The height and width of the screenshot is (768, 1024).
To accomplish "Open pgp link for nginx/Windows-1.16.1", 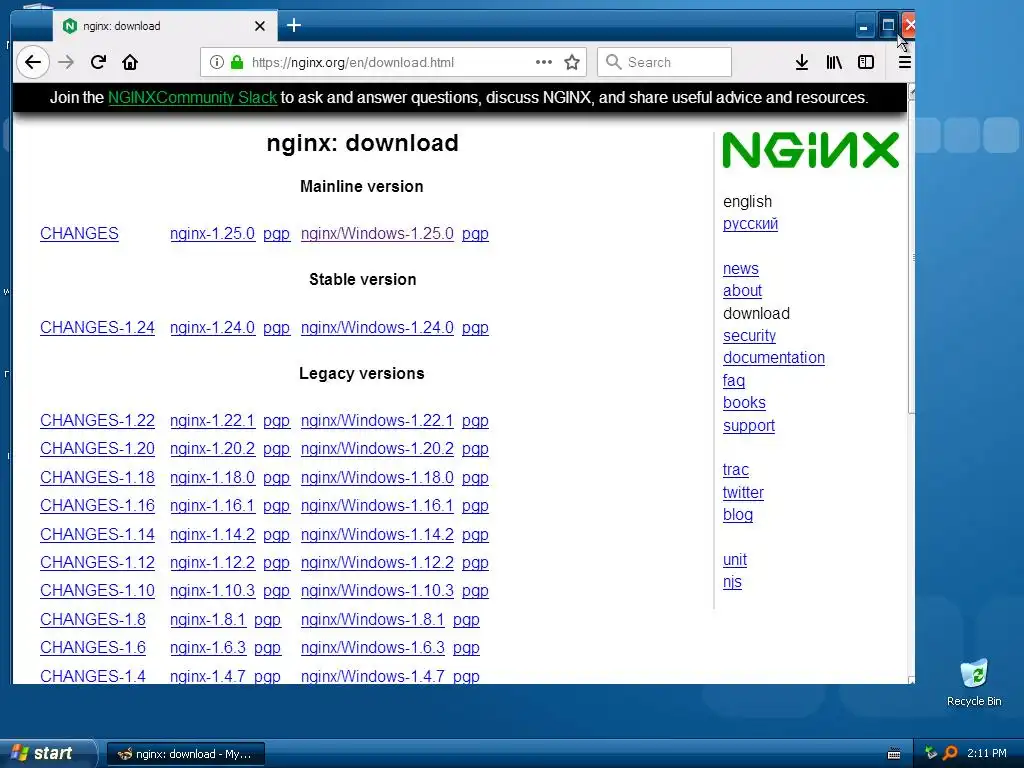I will coord(475,506).
